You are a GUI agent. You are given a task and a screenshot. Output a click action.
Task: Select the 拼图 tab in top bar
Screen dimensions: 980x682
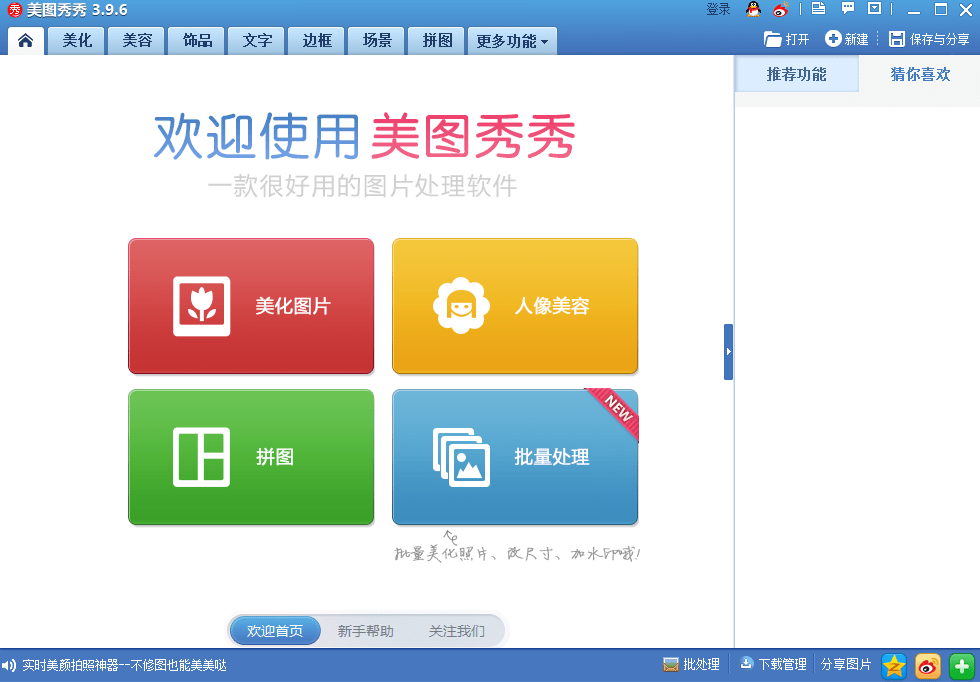coord(437,41)
